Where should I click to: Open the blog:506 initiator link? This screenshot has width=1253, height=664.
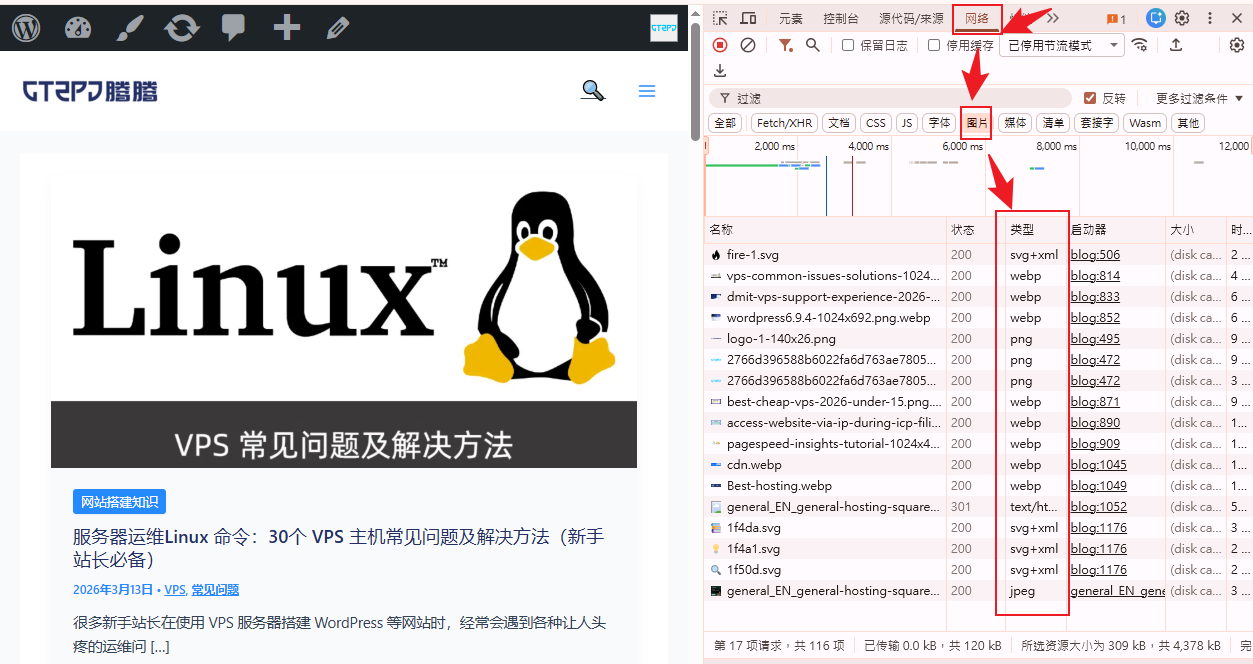pos(1095,255)
